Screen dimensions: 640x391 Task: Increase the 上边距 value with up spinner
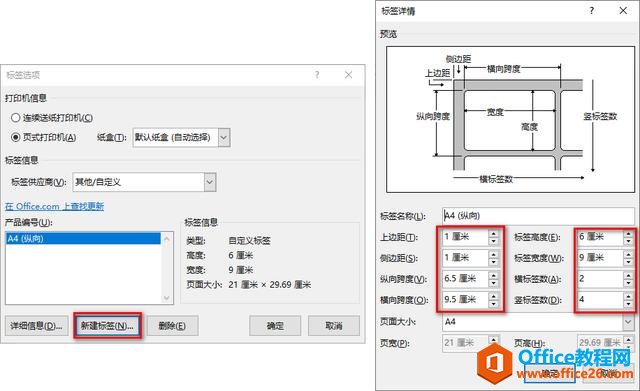coord(494,233)
